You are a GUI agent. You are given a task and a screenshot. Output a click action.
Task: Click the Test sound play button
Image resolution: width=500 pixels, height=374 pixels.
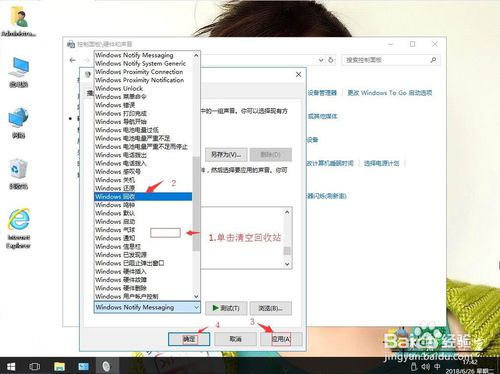tap(226, 308)
